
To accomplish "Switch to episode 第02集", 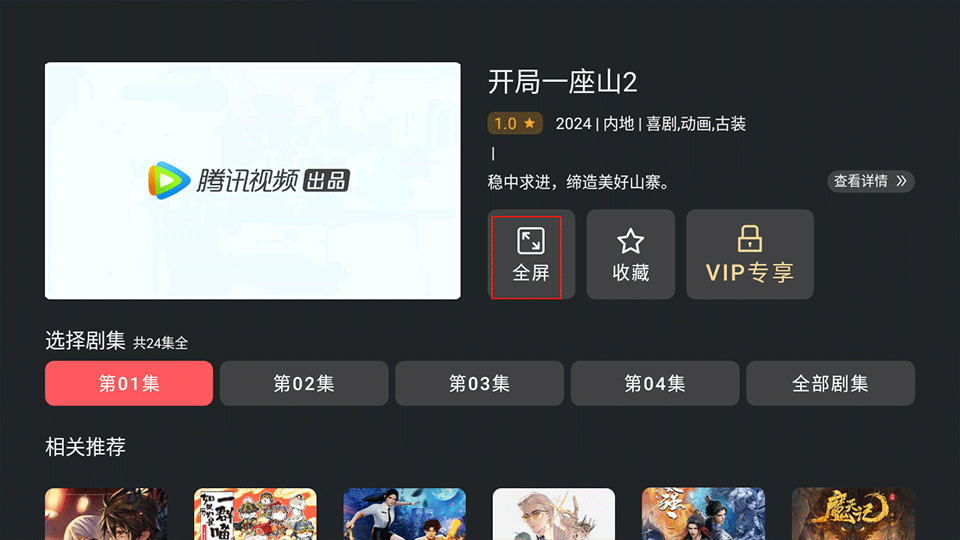I will point(304,383).
